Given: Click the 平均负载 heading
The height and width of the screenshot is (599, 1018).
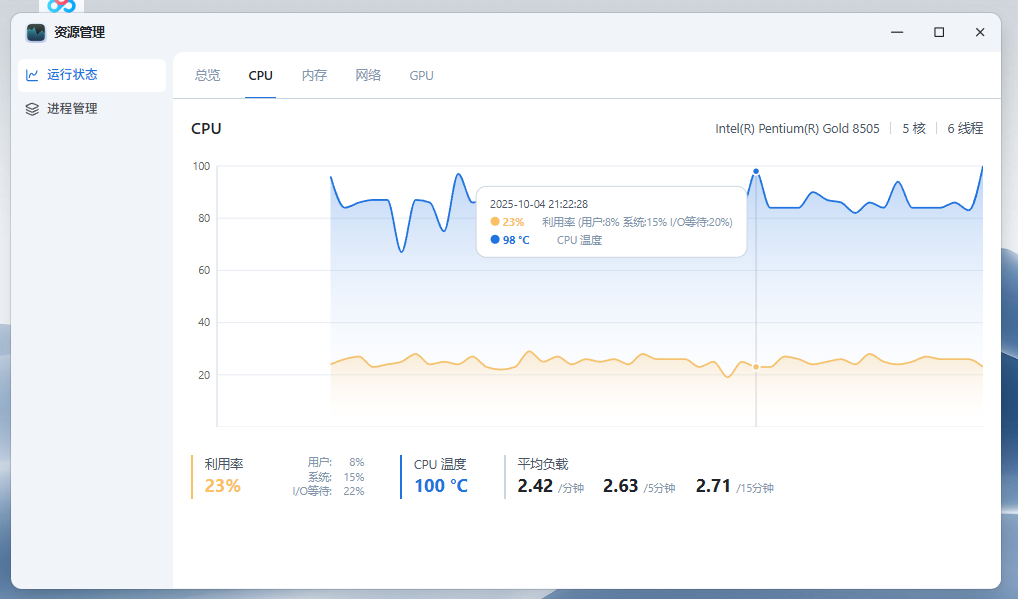Looking at the screenshot, I should 543,464.
